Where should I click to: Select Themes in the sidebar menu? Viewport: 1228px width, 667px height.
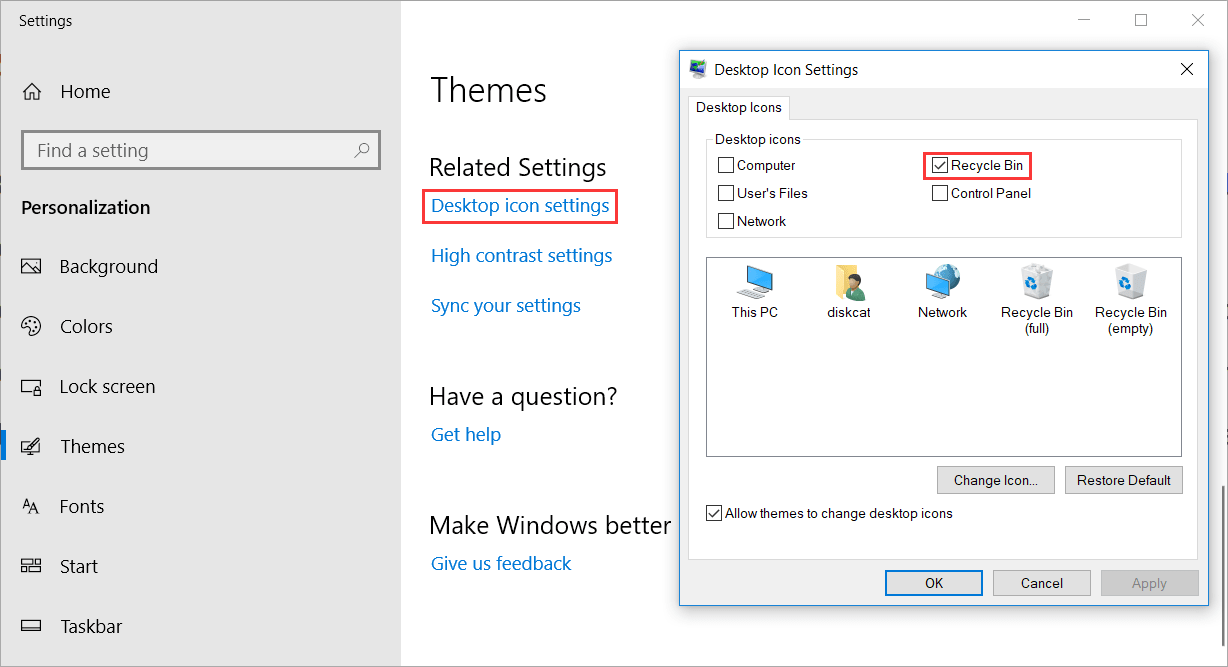(92, 446)
